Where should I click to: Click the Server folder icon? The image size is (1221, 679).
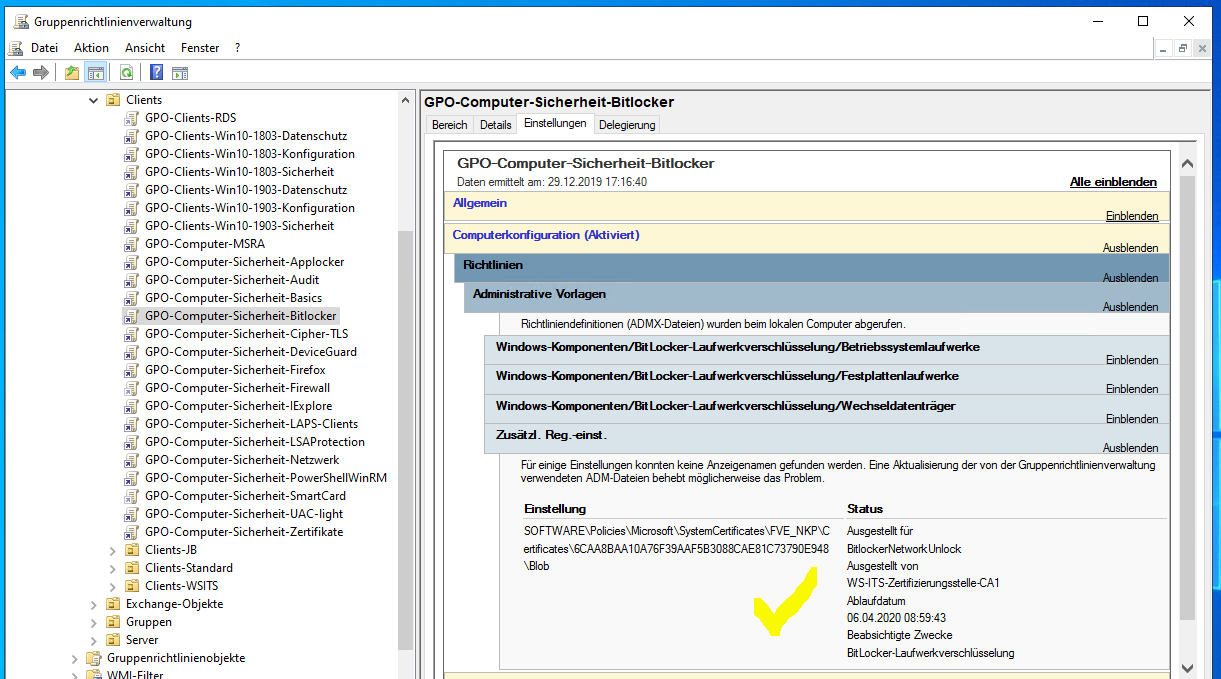click(x=113, y=640)
